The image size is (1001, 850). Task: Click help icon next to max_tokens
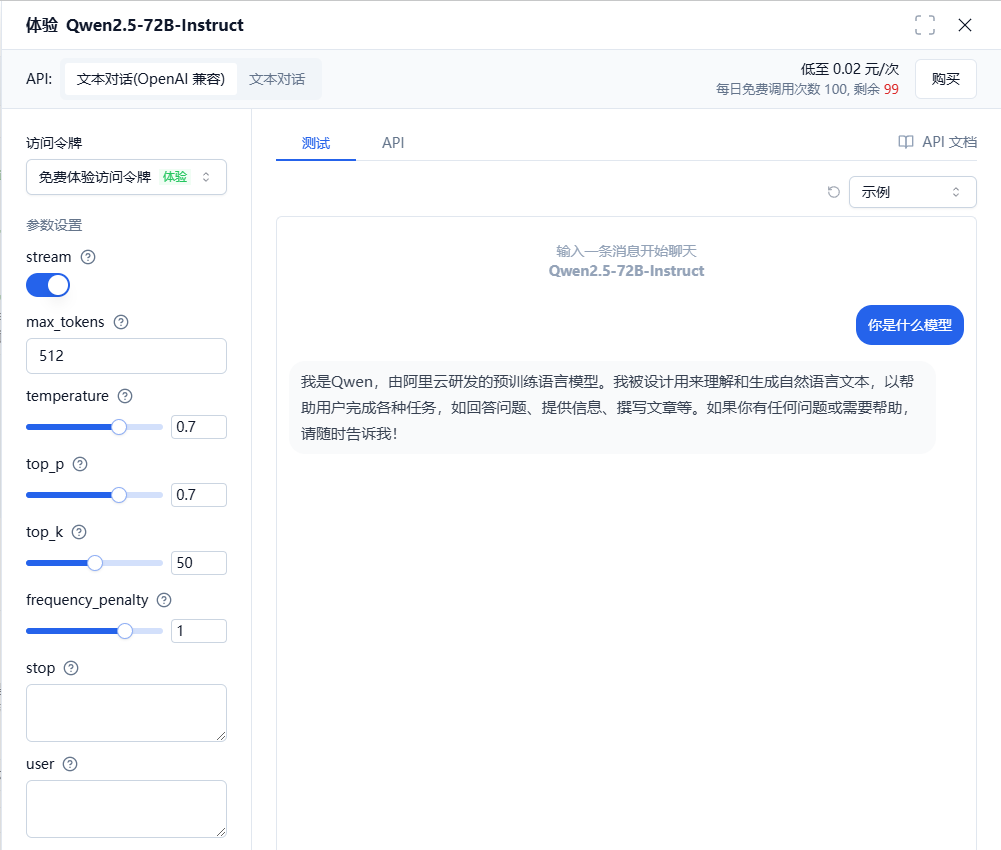point(121,322)
